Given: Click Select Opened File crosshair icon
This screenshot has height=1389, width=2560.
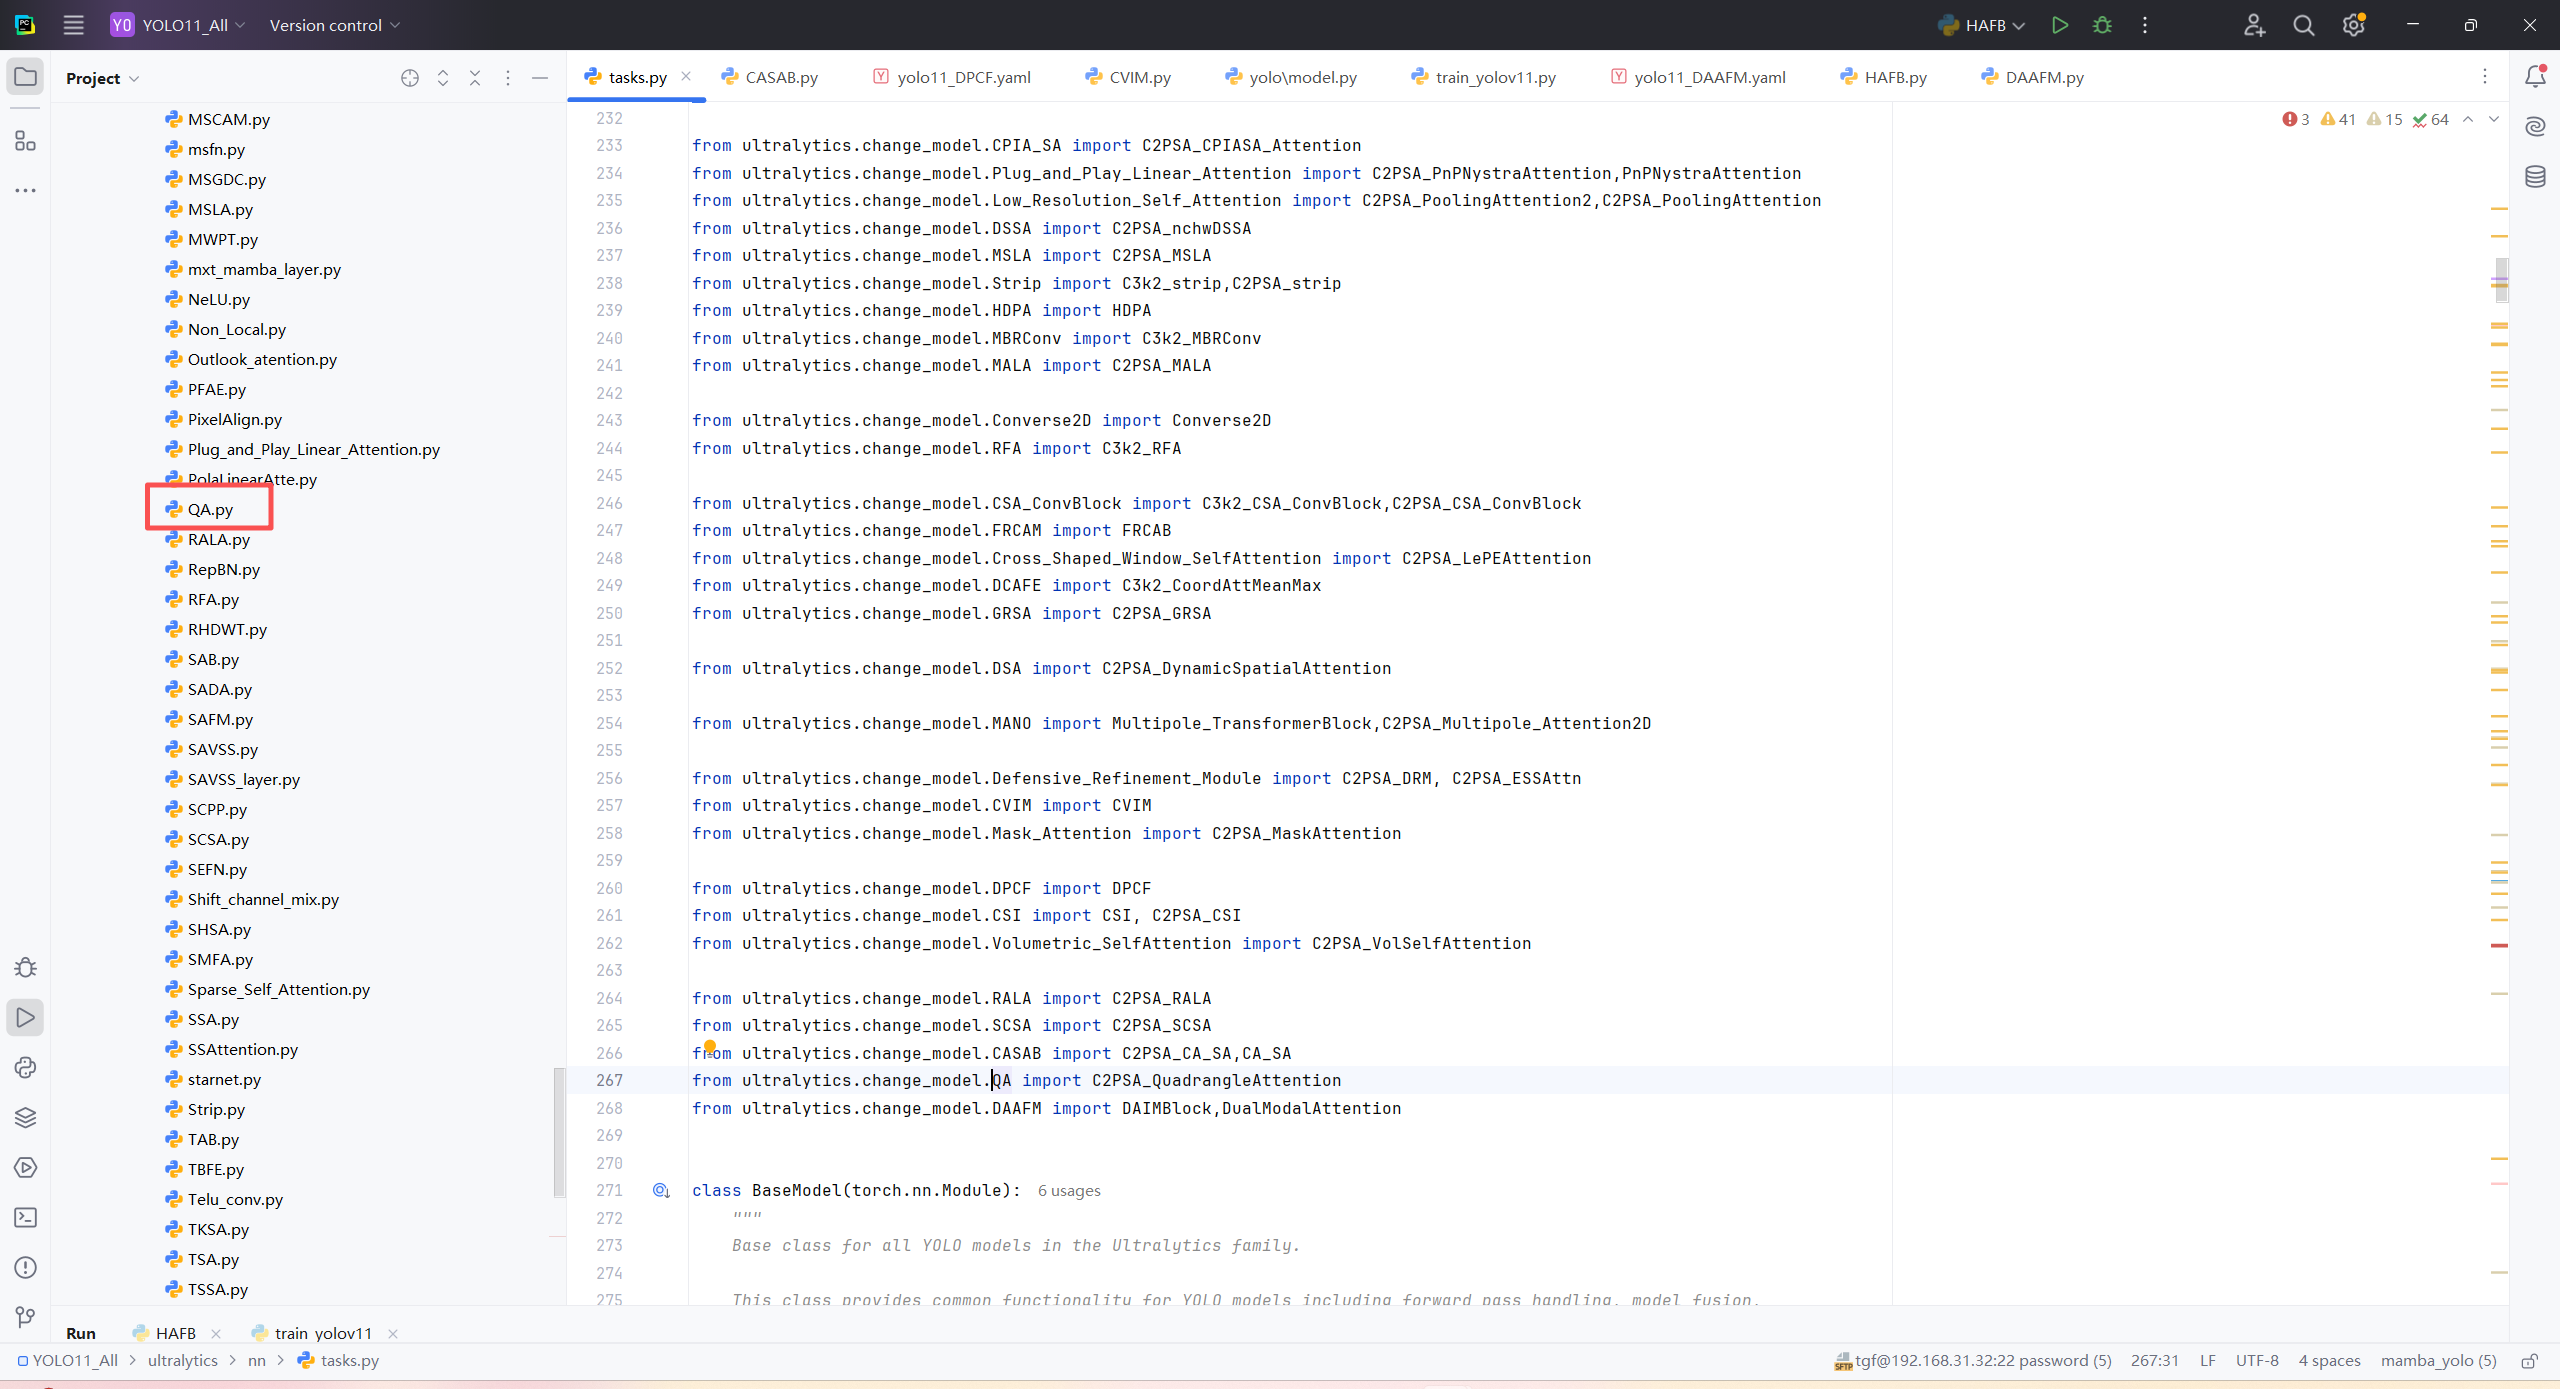Looking at the screenshot, I should (x=410, y=78).
